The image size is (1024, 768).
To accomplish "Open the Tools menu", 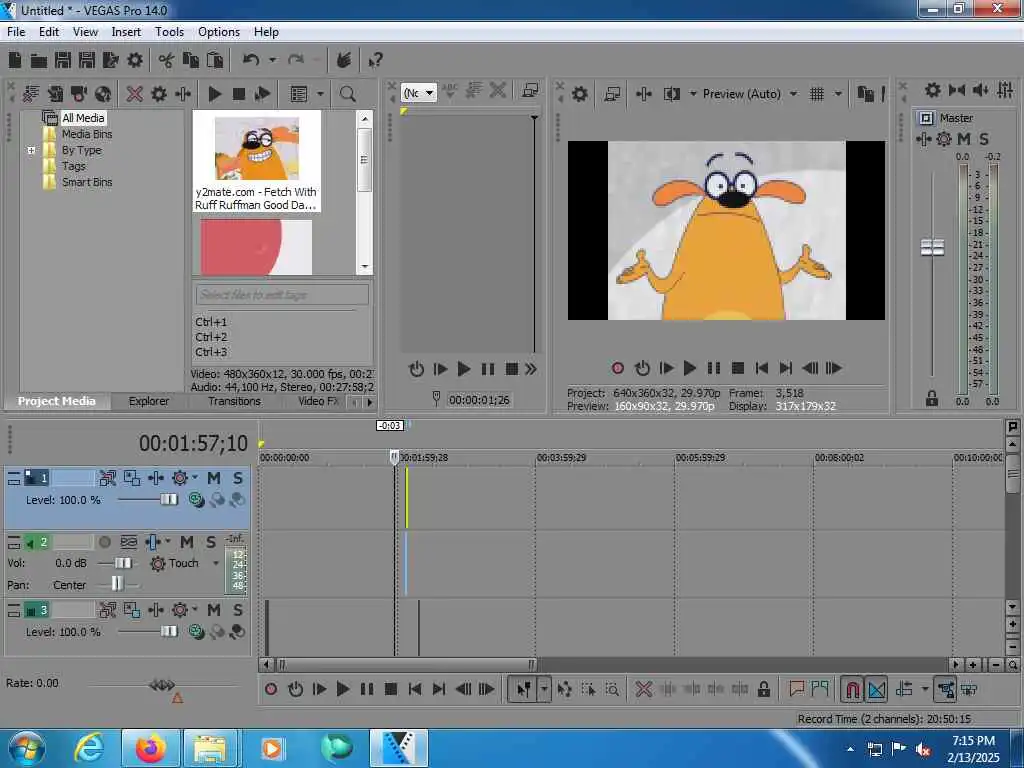I will (x=169, y=31).
